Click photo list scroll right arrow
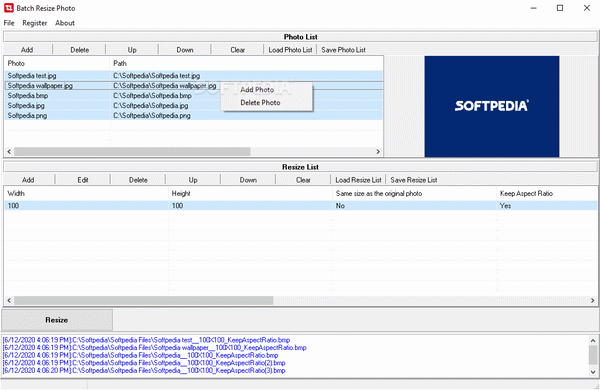600x390 pixels. 378,152
